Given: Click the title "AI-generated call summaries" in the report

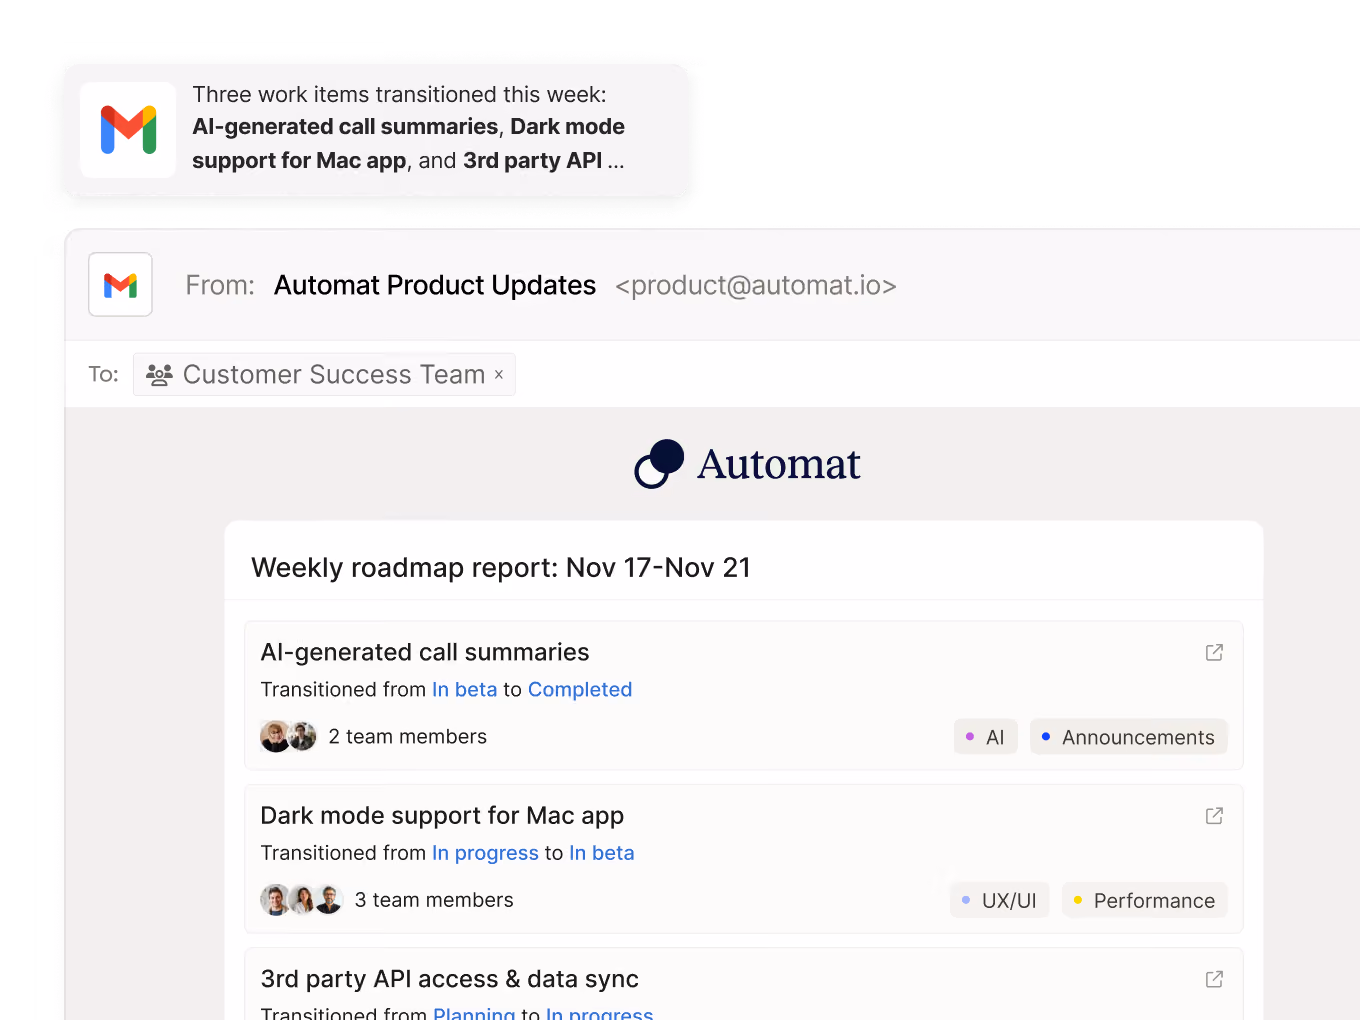Looking at the screenshot, I should [x=425, y=652].
